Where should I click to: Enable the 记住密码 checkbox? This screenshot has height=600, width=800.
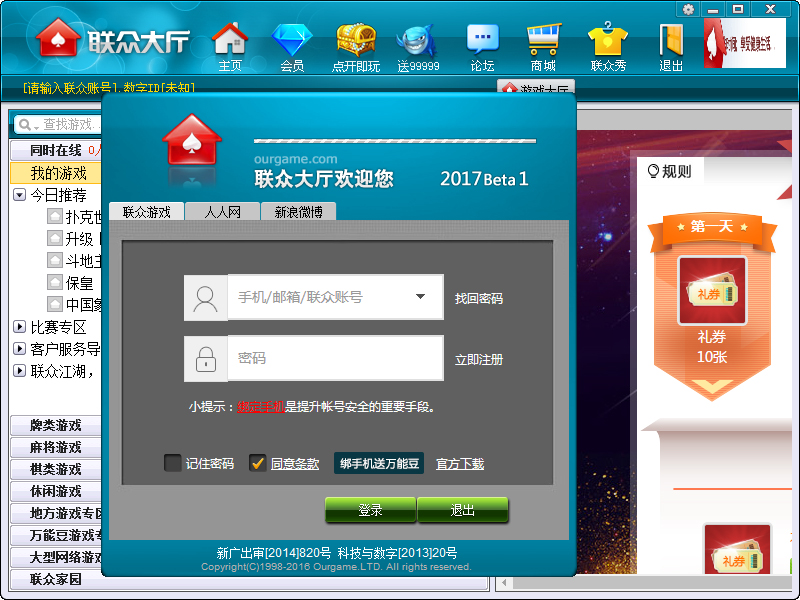pyautogui.click(x=172, y=463)
